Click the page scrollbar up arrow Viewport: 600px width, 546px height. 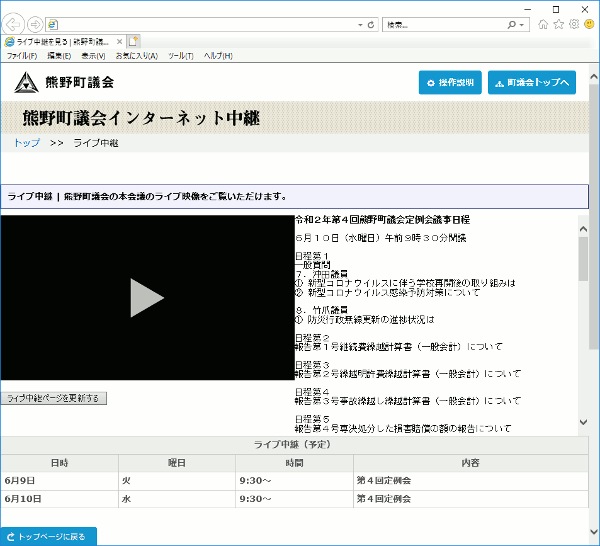(594, 77)
